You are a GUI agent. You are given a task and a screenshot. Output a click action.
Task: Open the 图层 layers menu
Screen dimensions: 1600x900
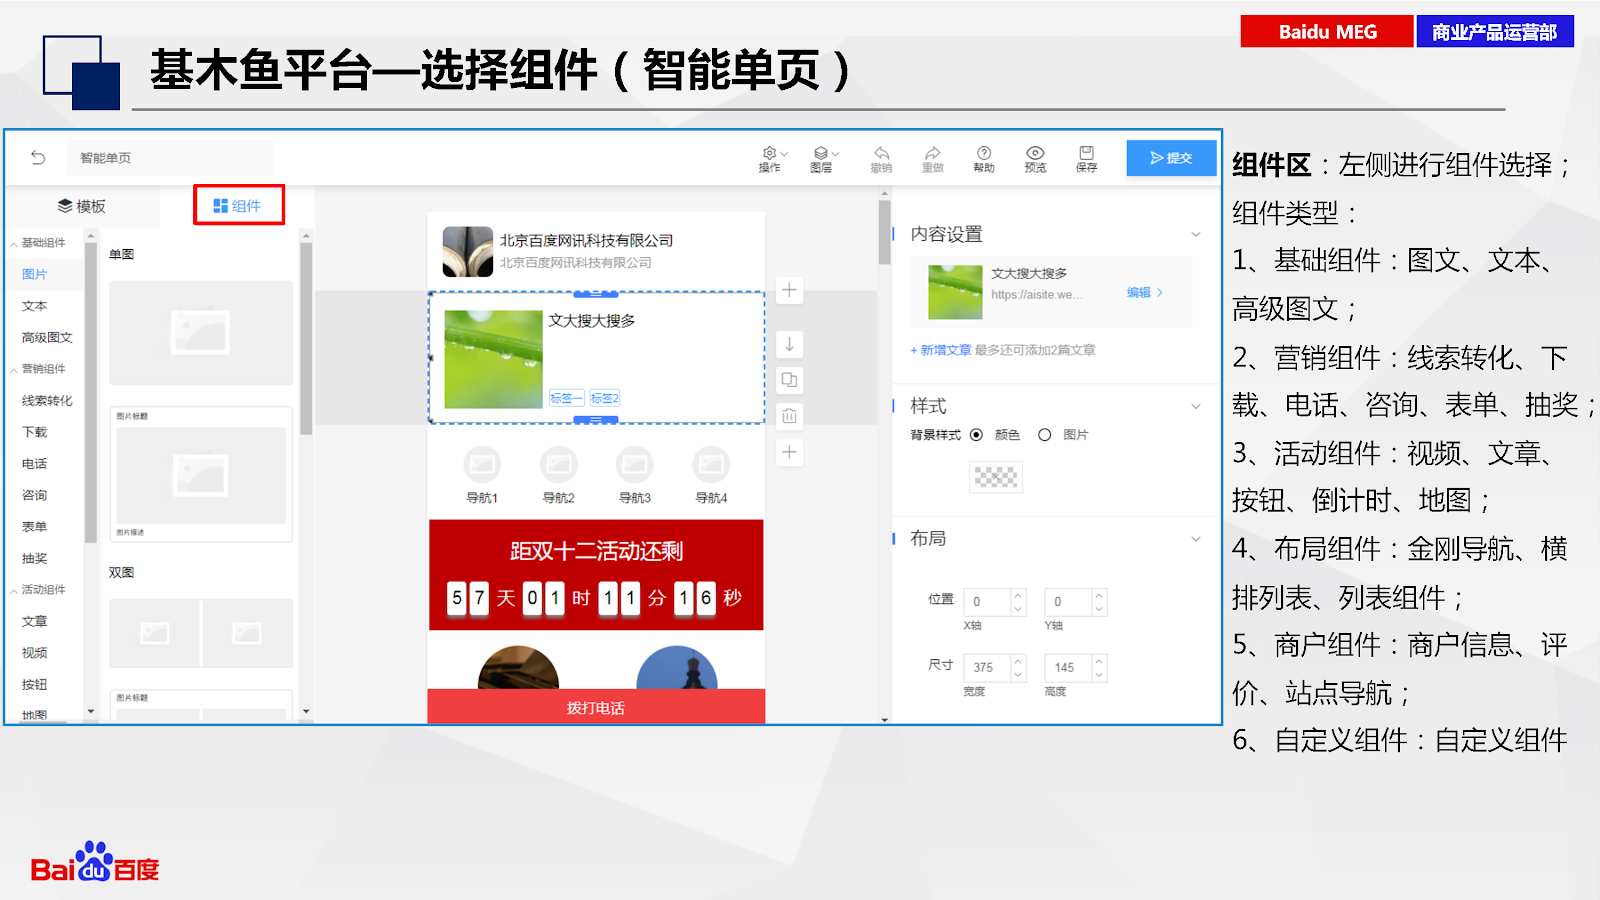(x=823, y=158)
